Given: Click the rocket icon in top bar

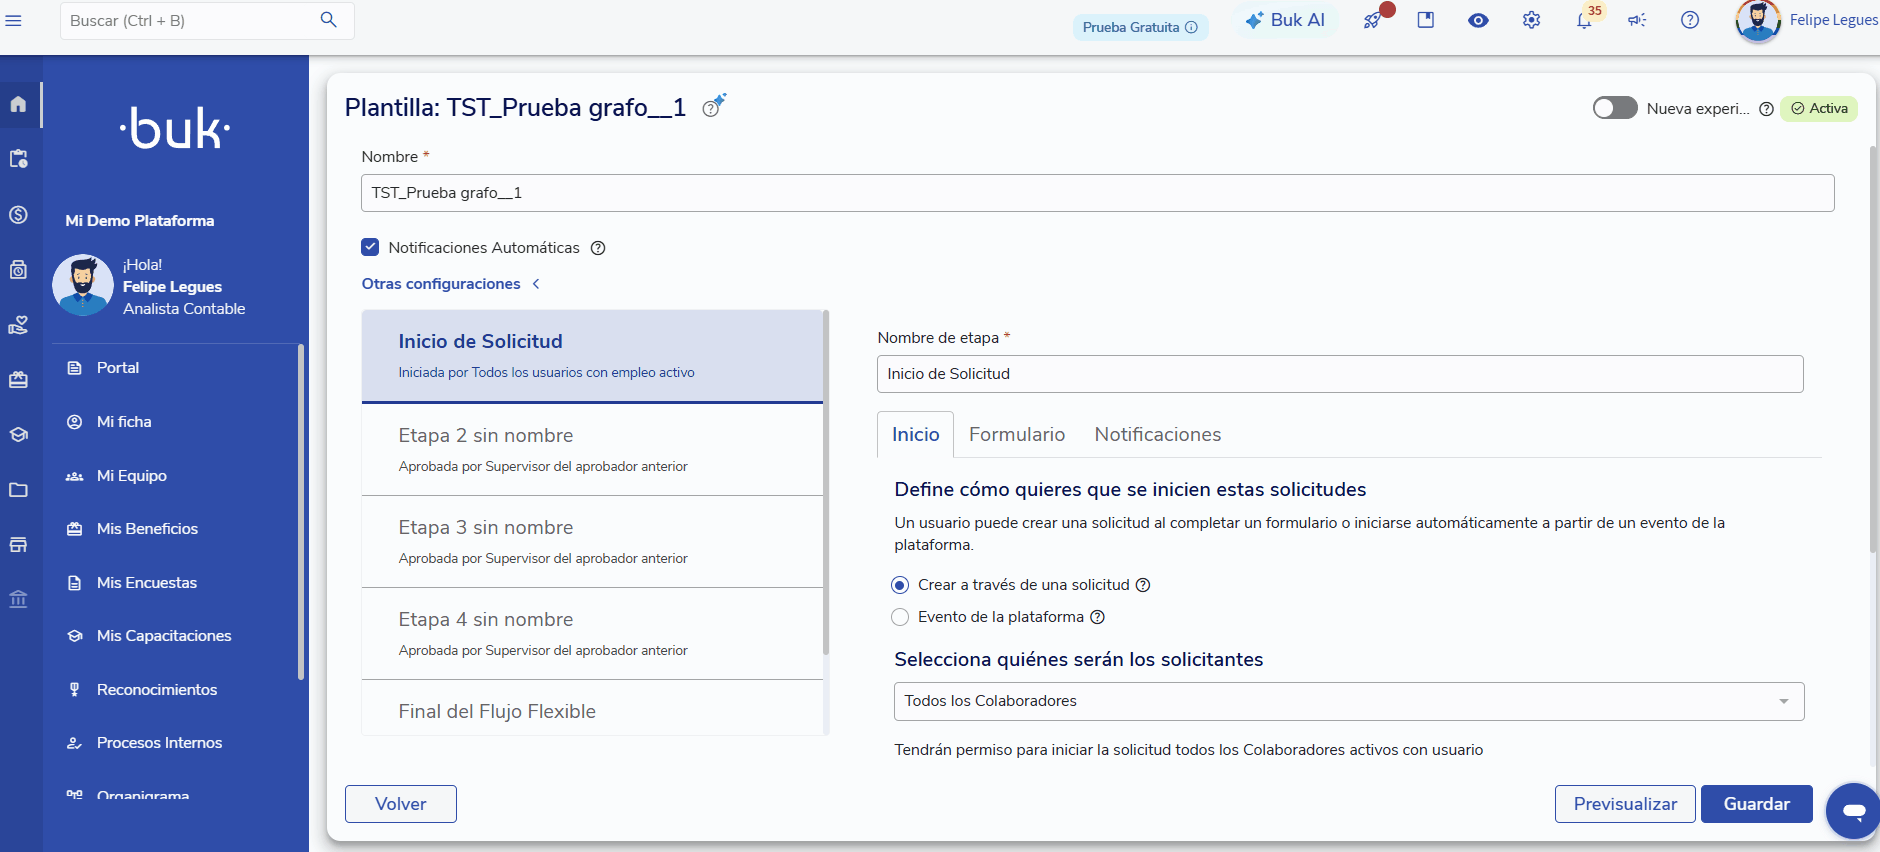Looking at the screenshot, I should [x=1373, y=20].
